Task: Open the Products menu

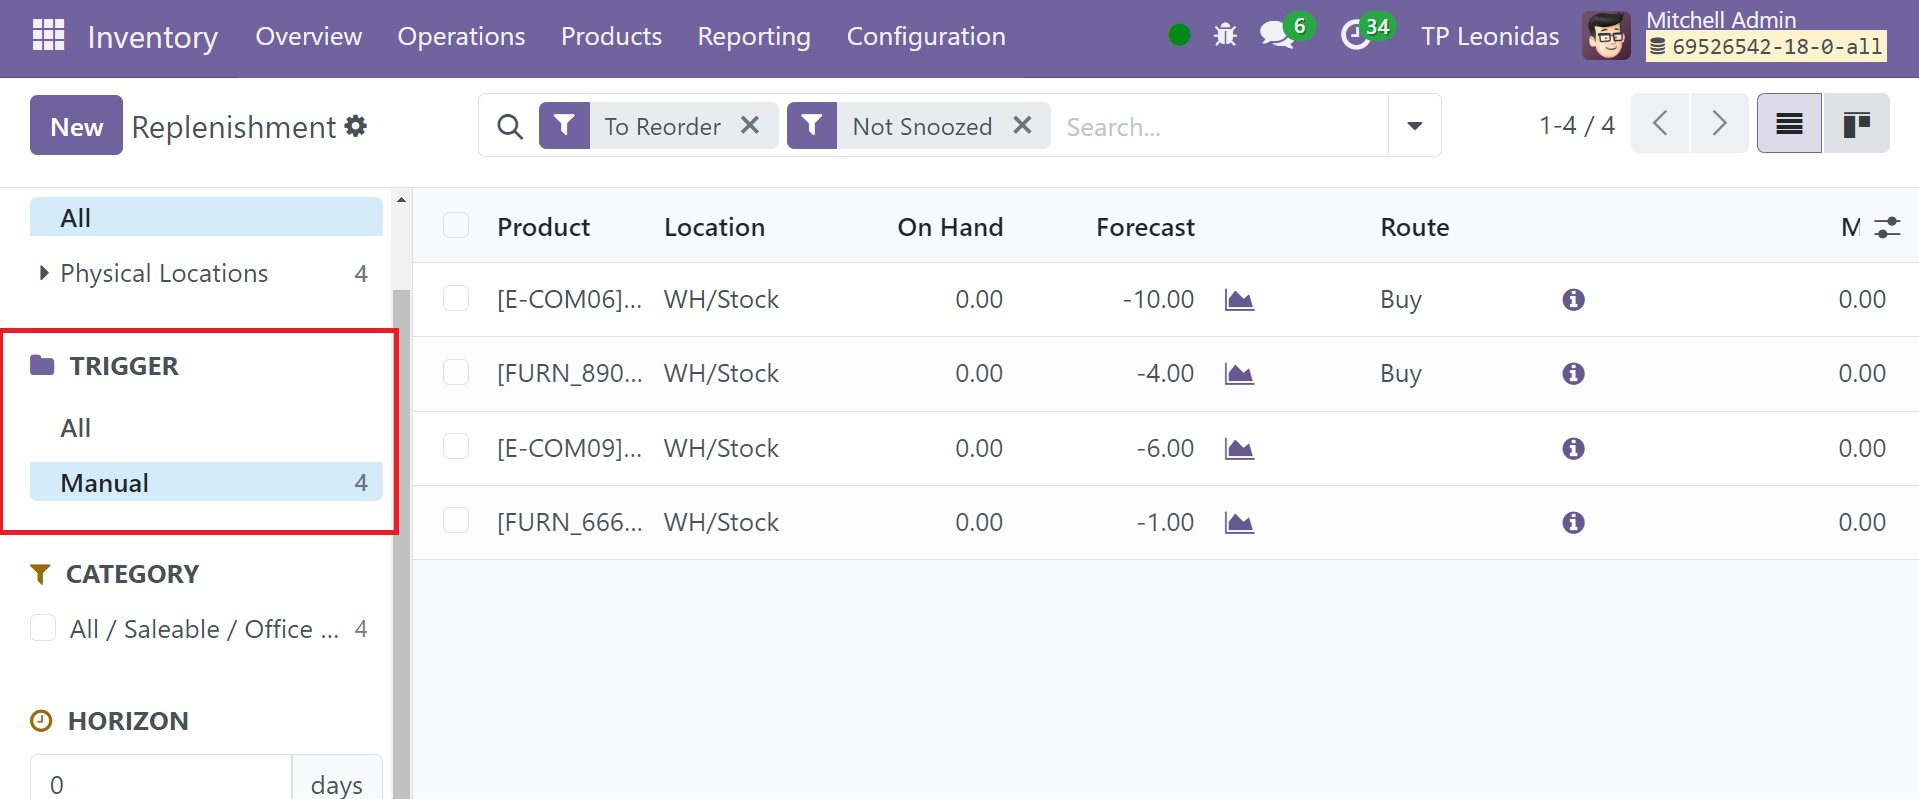Action: click(611, 36)
